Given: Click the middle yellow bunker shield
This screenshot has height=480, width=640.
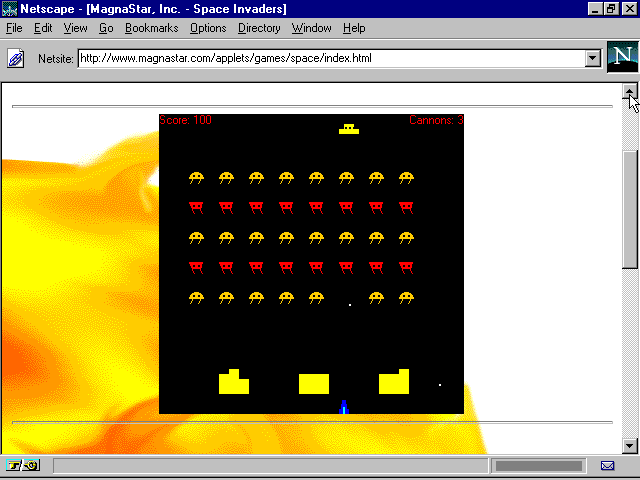Looking at the screenshot, I should point(314,383).
